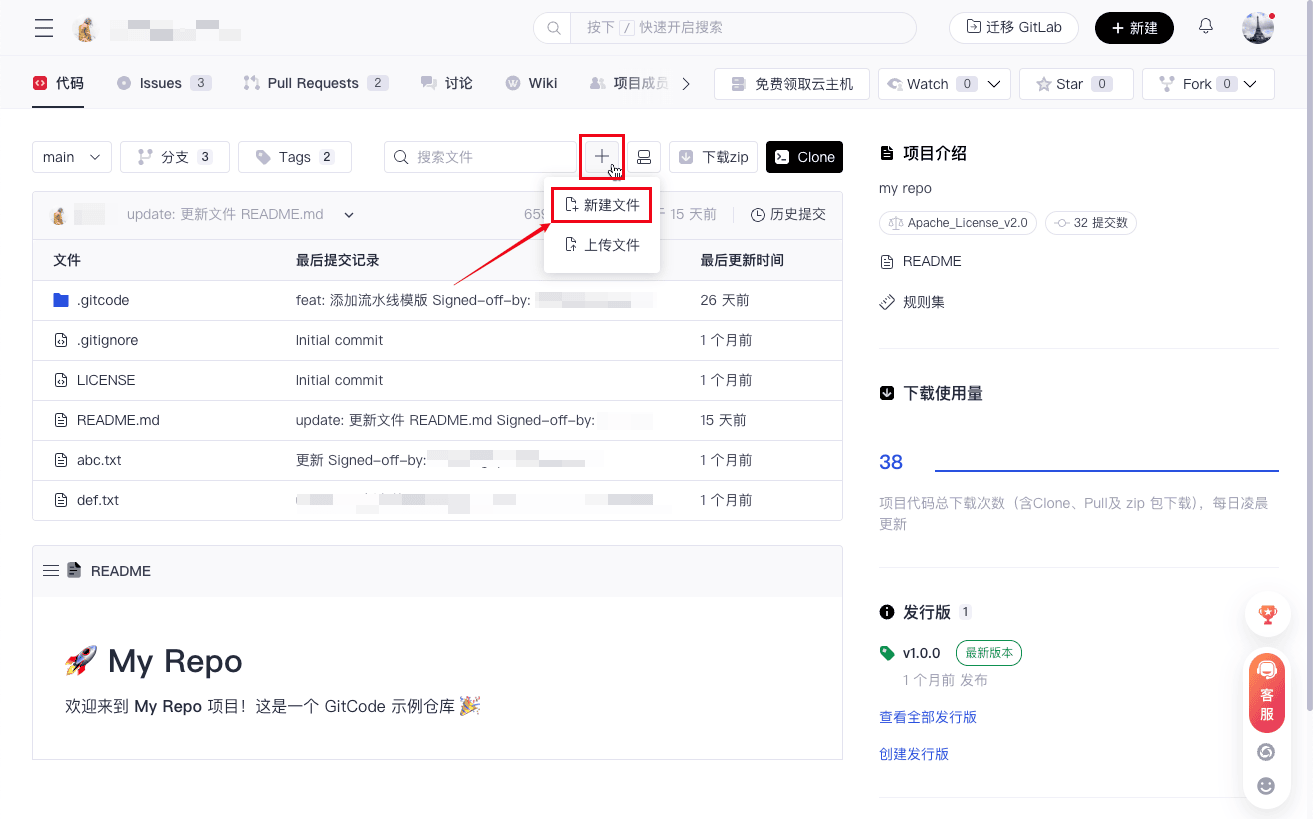Star this repository
The height and width of the screenshot is (819, 1313).
tap(1075, 84)
